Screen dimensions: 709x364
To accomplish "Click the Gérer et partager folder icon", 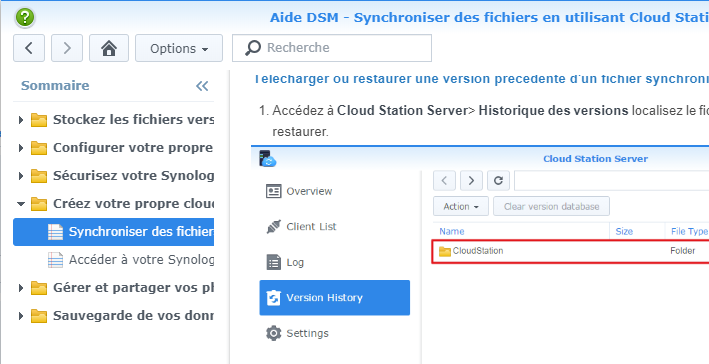I will [x=39, y=288].
